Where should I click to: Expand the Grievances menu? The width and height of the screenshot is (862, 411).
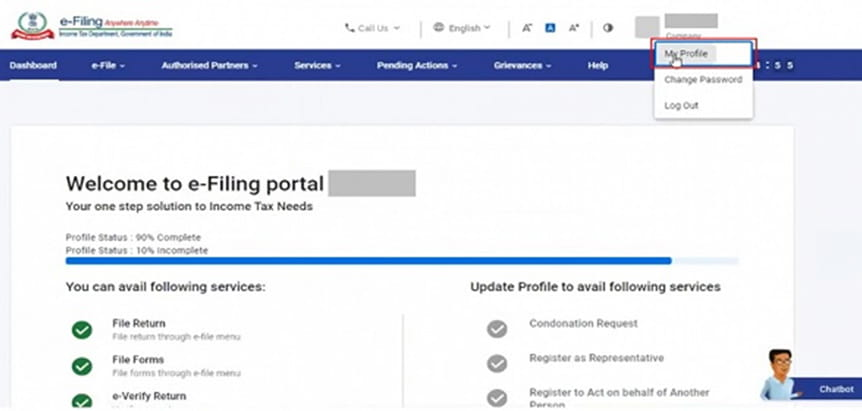[522, 65]
